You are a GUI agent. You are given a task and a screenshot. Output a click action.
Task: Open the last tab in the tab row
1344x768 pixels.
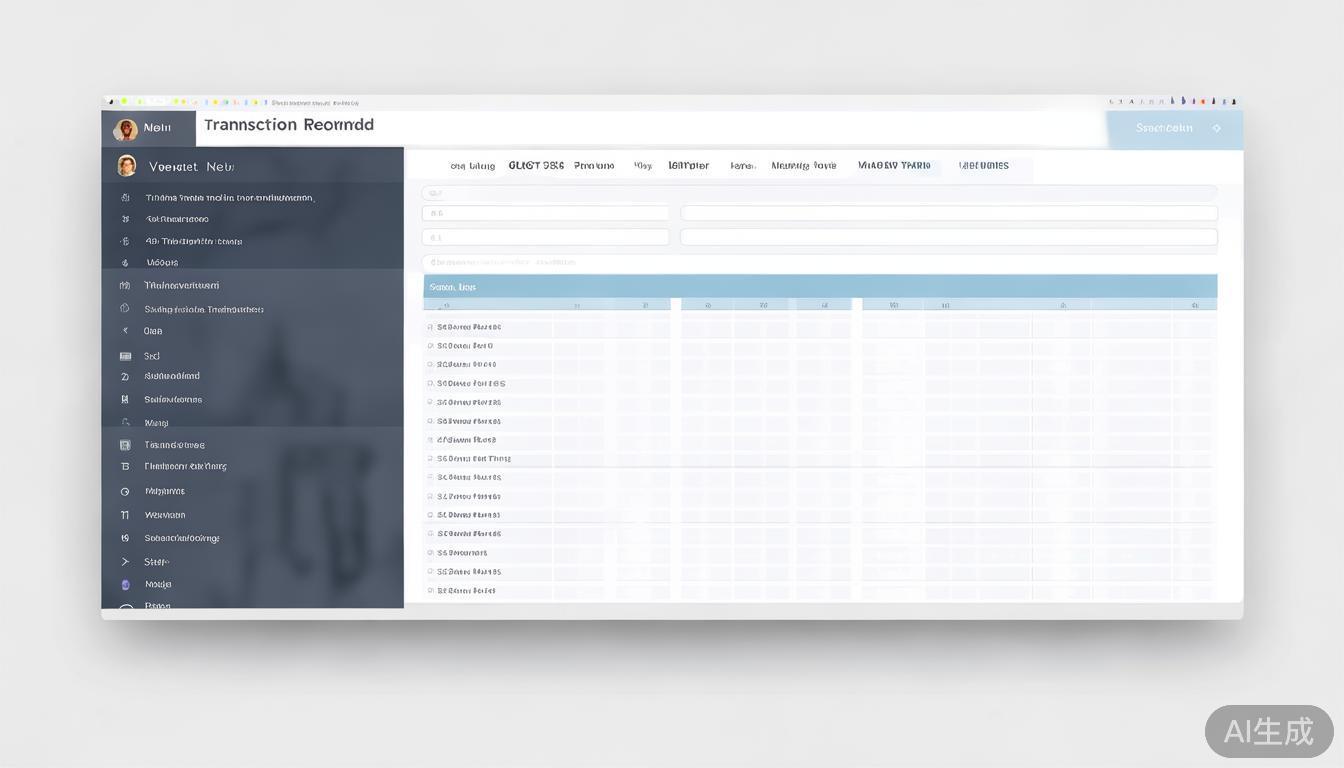pos(983,166)
